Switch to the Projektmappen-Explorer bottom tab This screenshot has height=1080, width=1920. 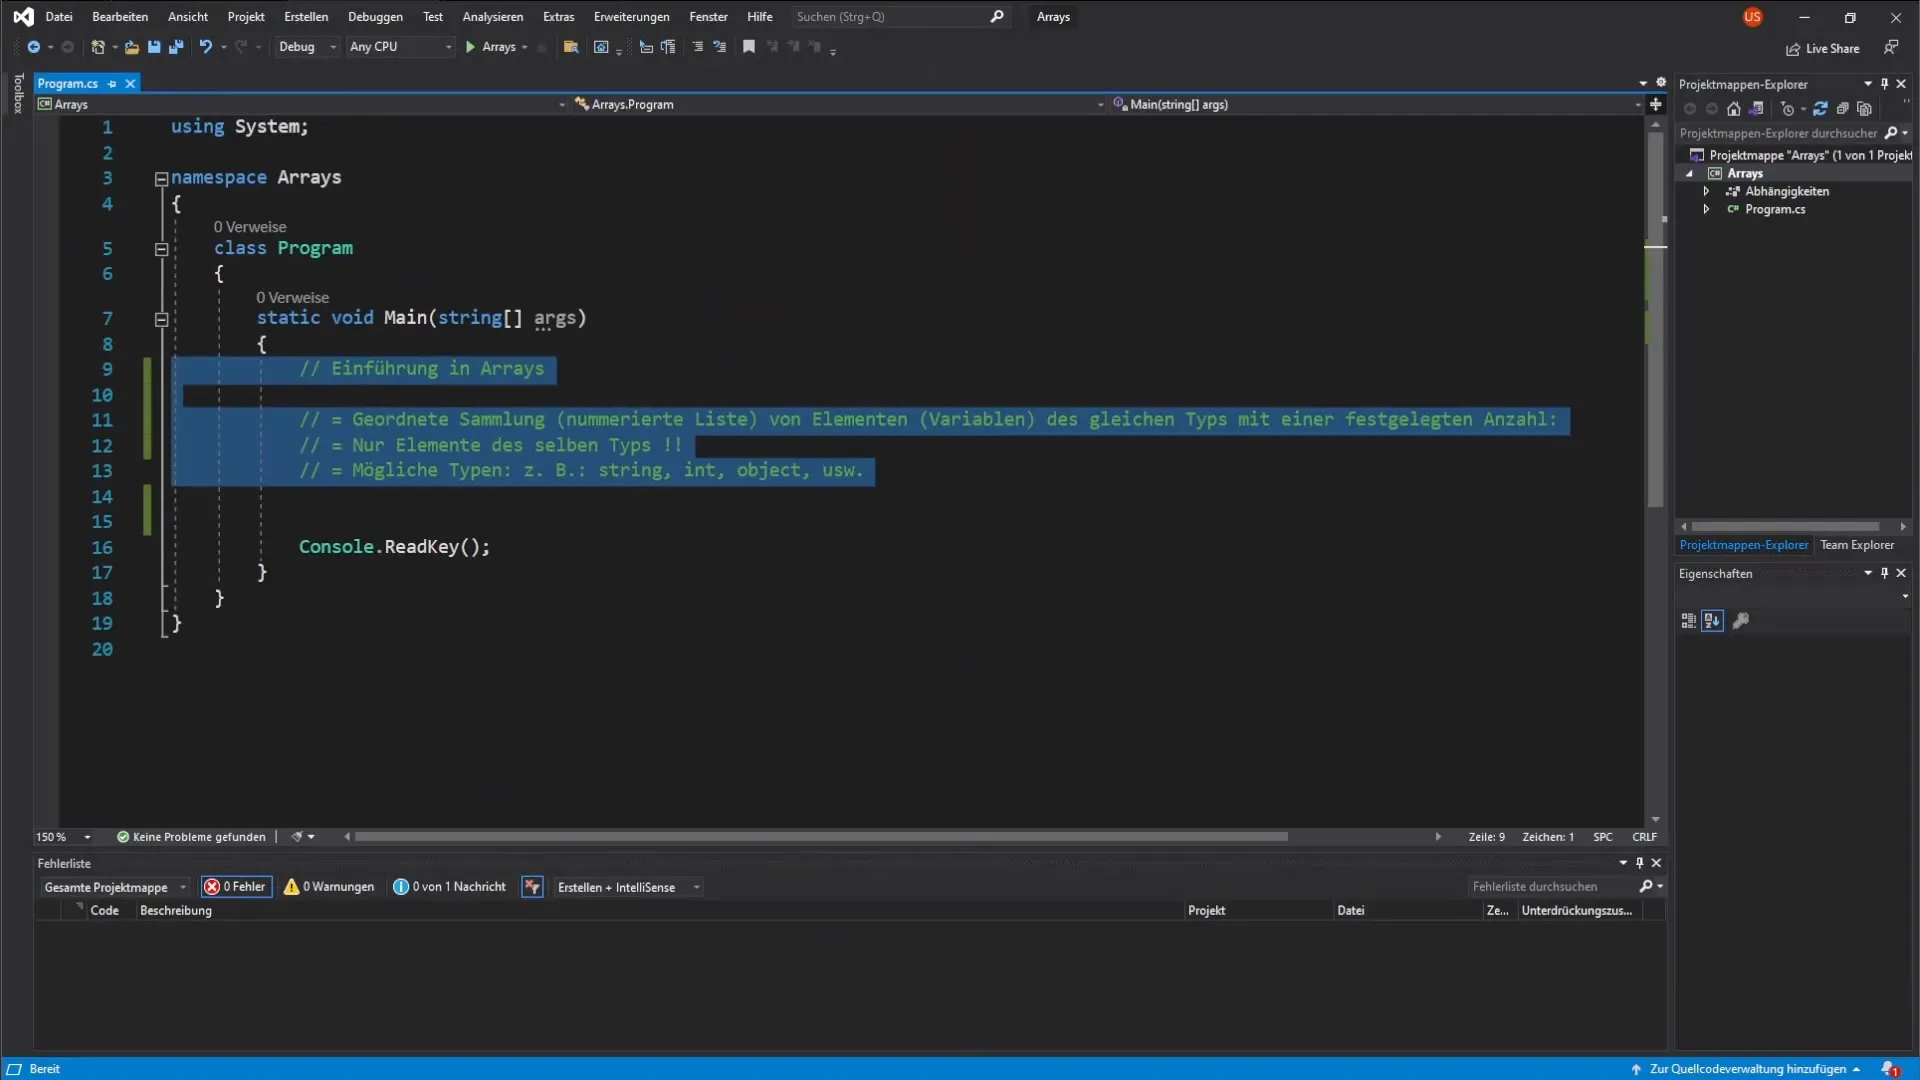point(1743,545)
